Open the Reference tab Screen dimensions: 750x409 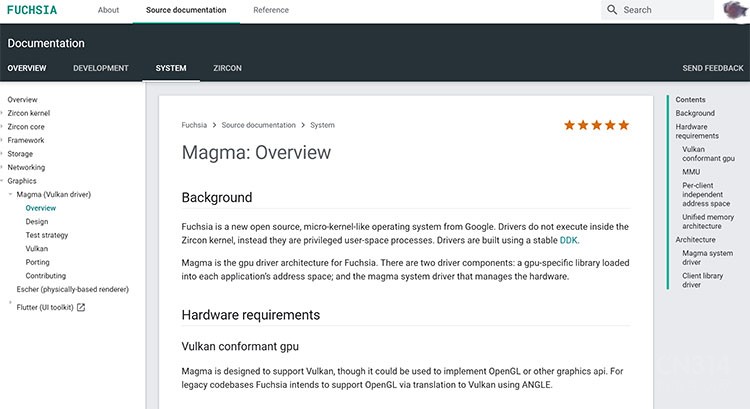click(x=271, y=10)
